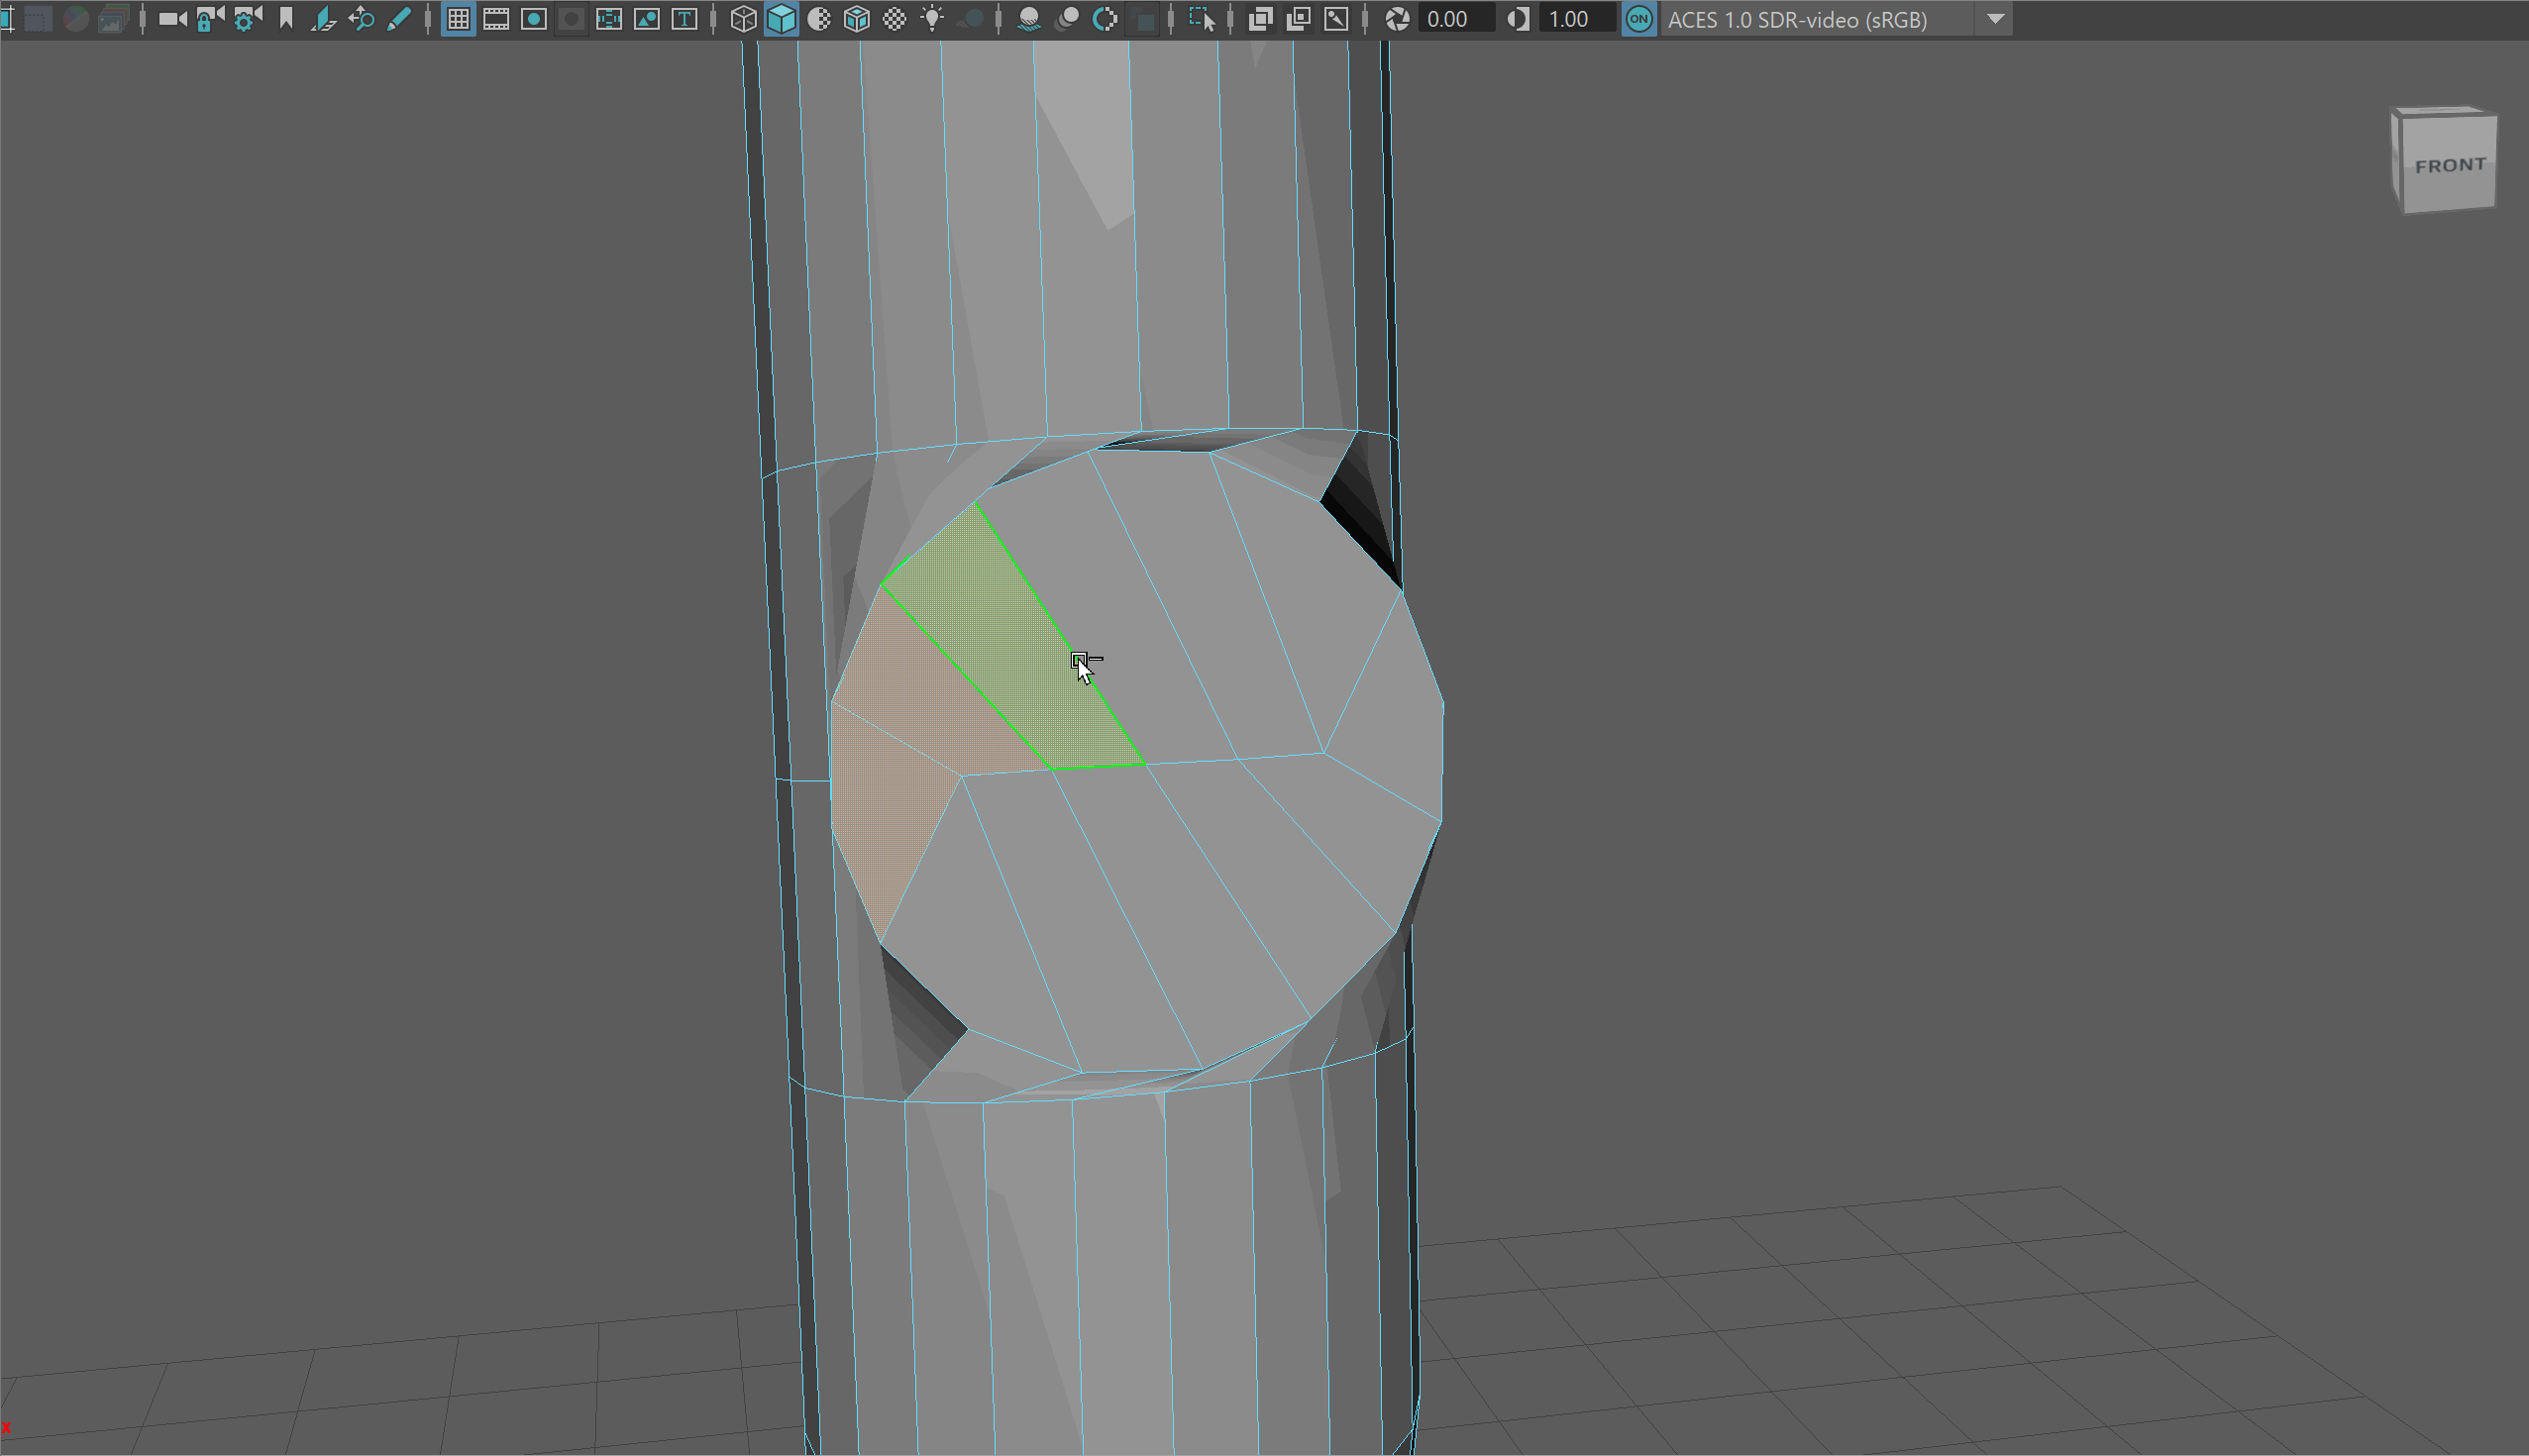Screen dimensions: 2529x1456
Task: Click the Bookmarks icon
Action: click(x=286, y=19)
